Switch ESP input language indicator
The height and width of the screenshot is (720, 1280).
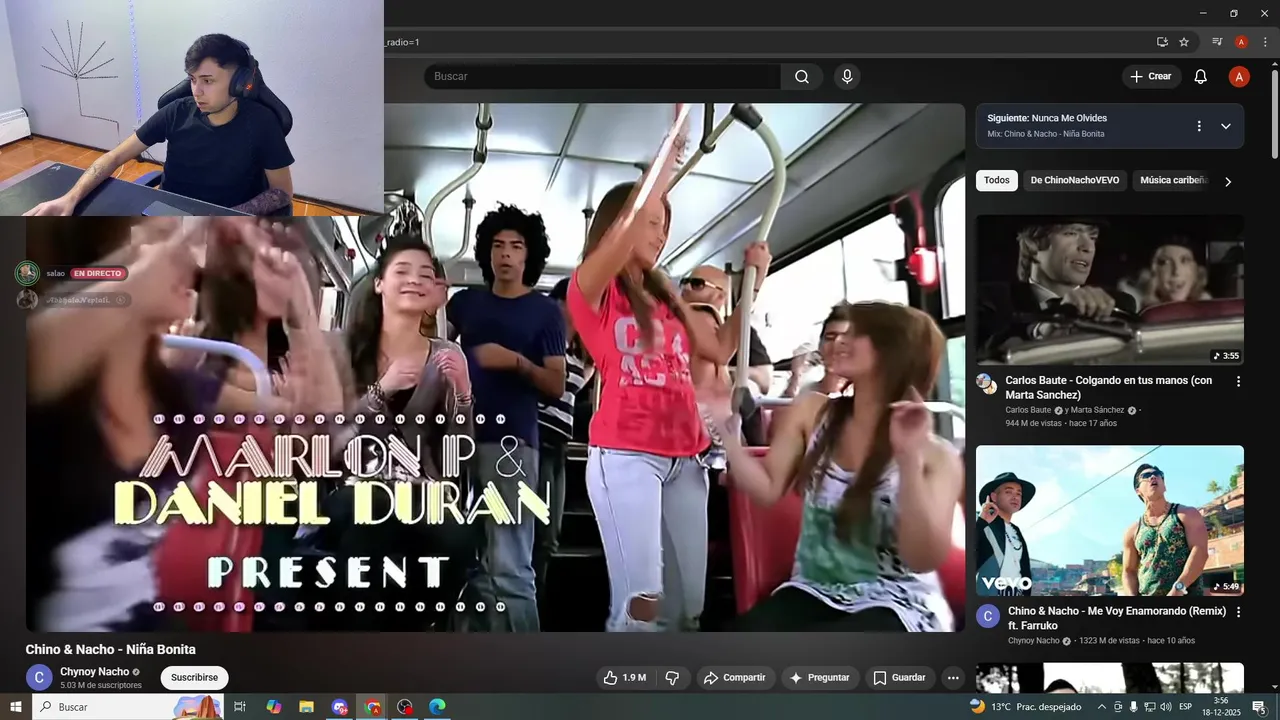click(x=1186, y=707)
